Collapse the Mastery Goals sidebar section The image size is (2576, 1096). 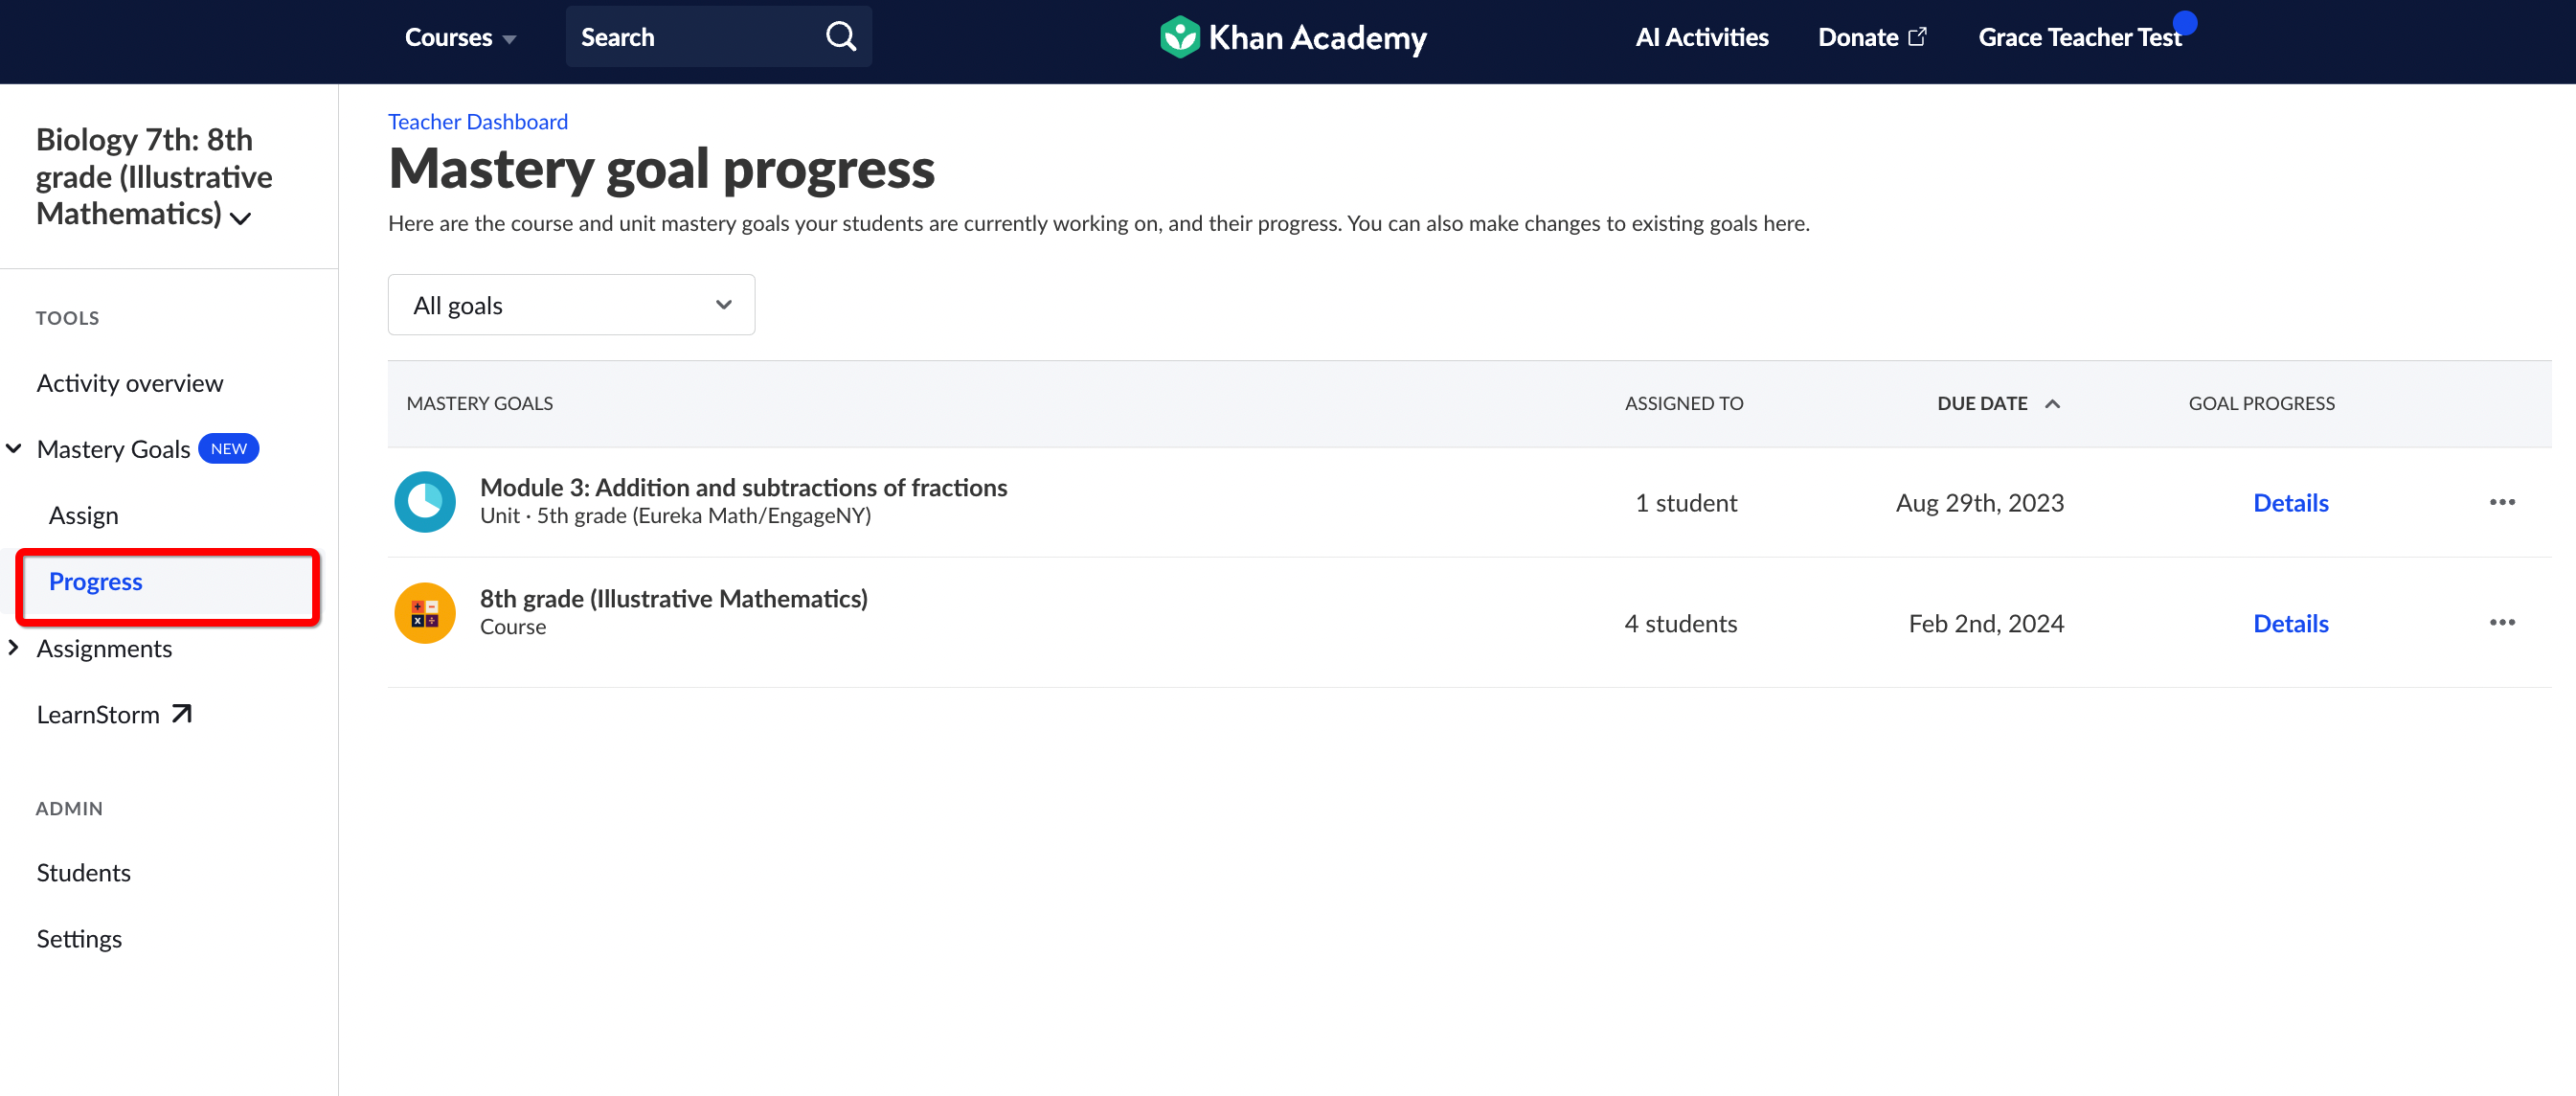14,448
